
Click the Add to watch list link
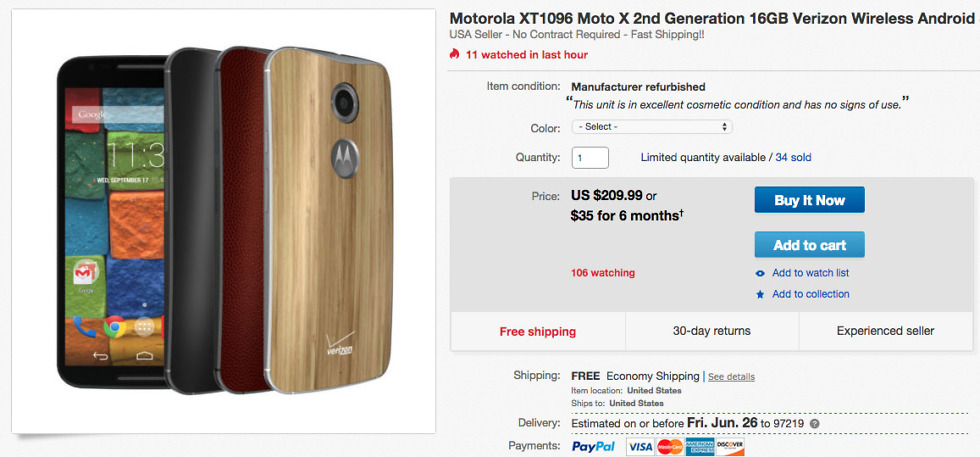click(810, 273)
